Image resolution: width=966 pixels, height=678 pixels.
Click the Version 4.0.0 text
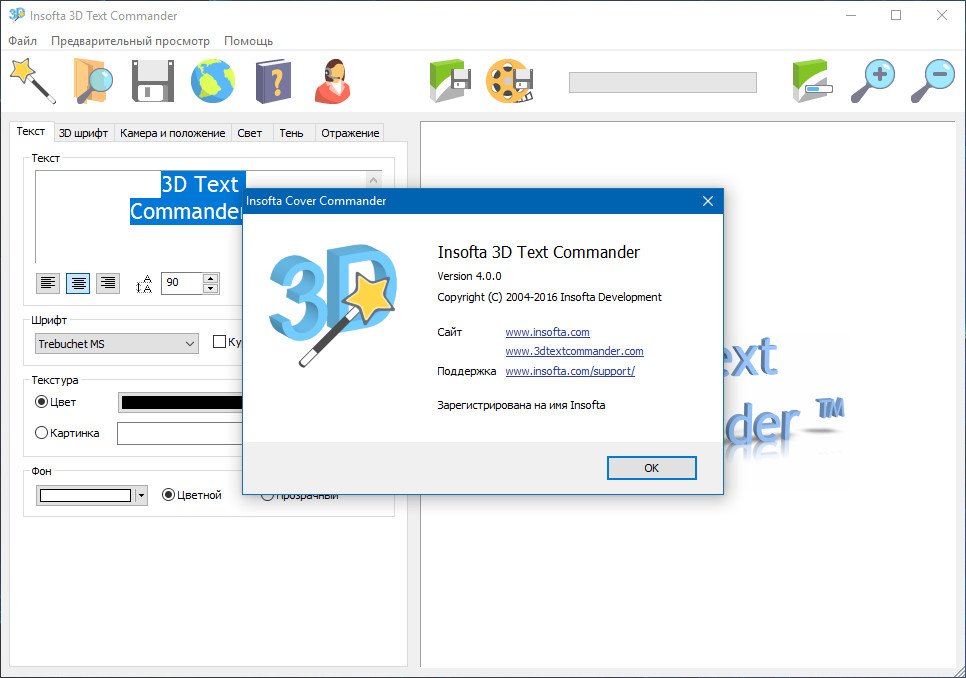pyautogui.click(x=469, y=276)
